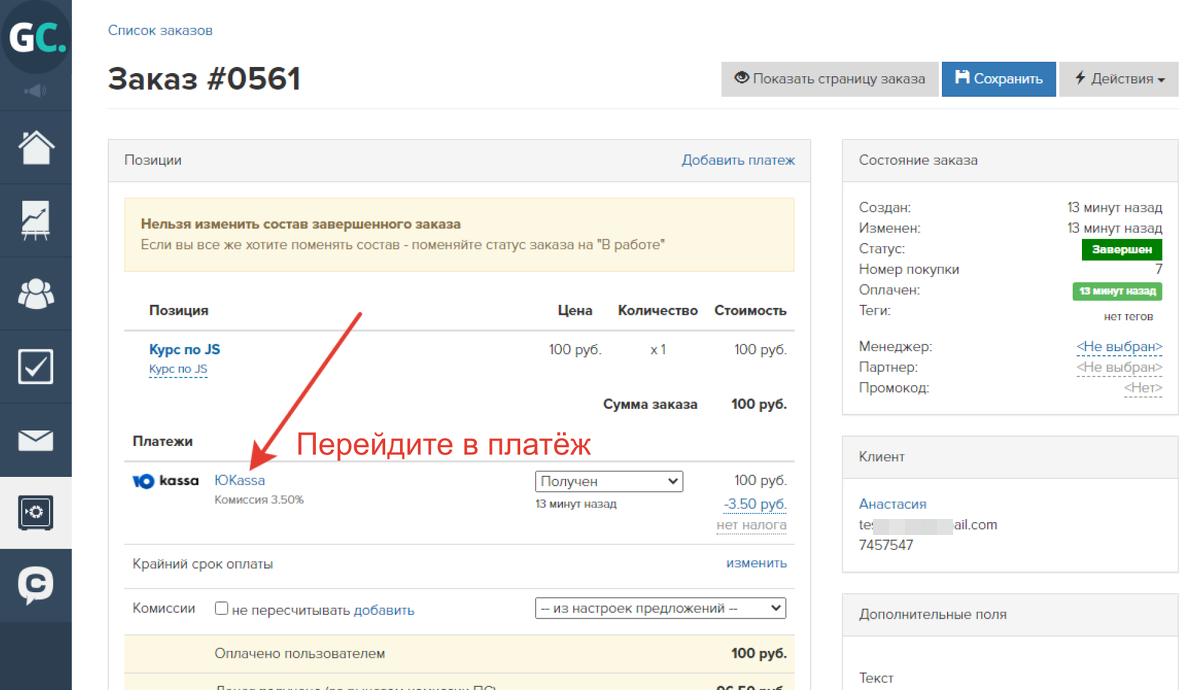Open the payment status 'Получен' dropdown
1199x690 pixels.
coord(609,481)
